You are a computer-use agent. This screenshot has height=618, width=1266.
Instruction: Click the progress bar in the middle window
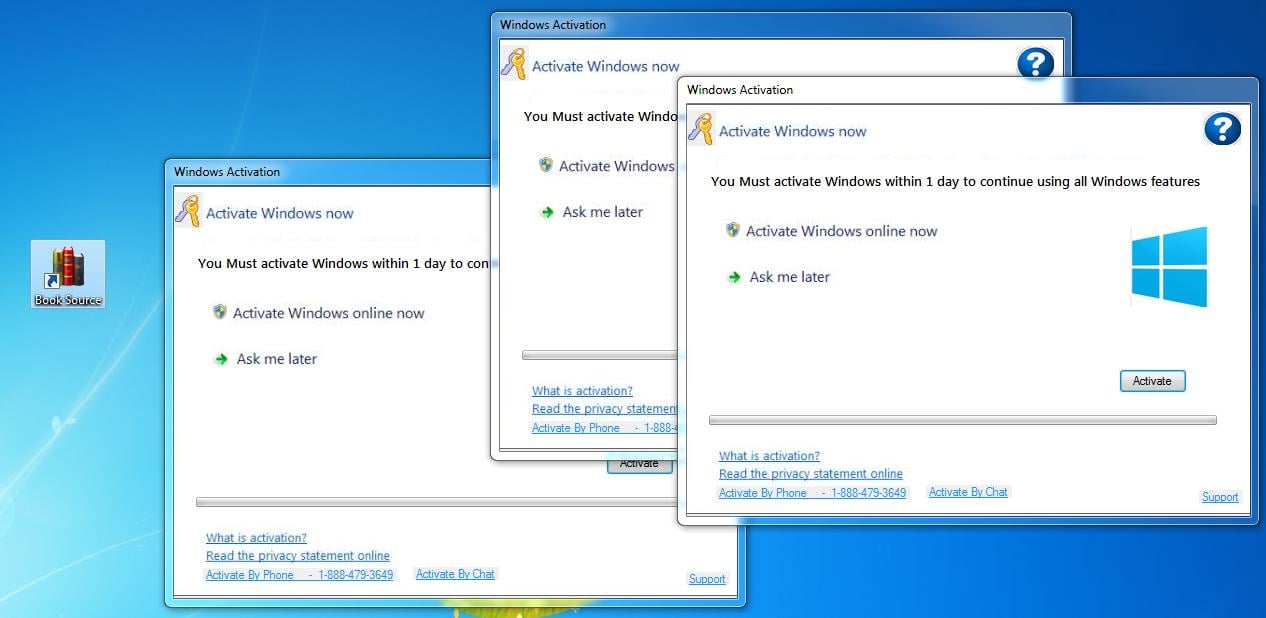click(x=600, y=355)
